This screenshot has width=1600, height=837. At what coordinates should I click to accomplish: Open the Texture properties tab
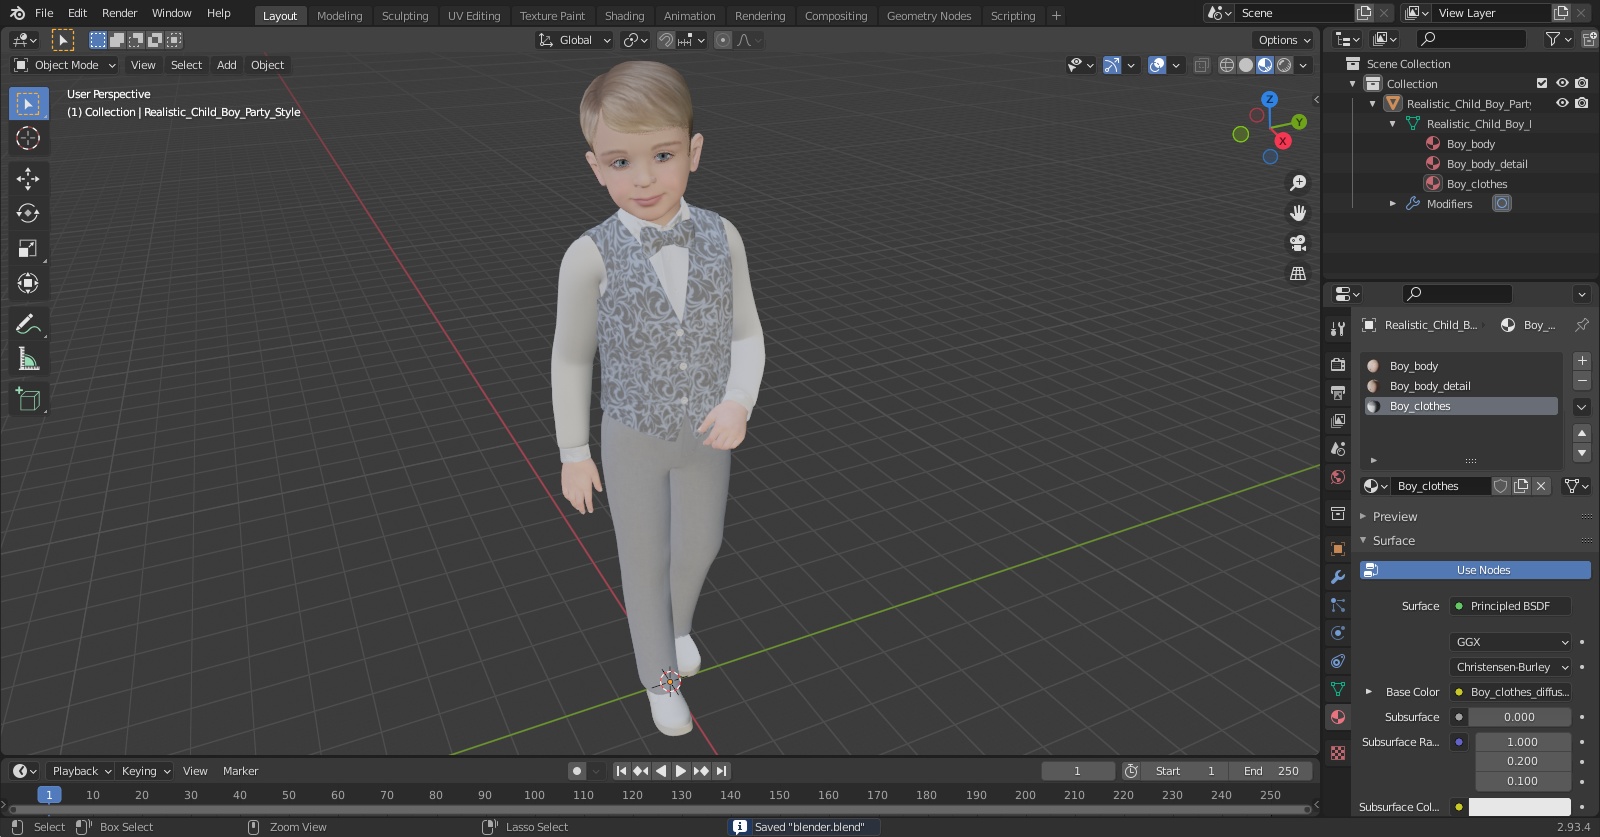[1338, 753]
